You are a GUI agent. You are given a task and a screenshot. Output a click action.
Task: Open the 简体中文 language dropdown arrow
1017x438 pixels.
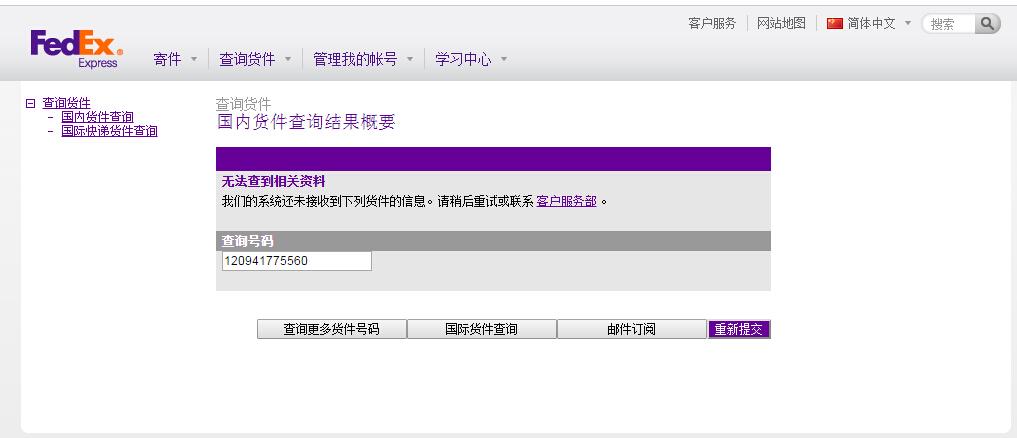point(908,23)
